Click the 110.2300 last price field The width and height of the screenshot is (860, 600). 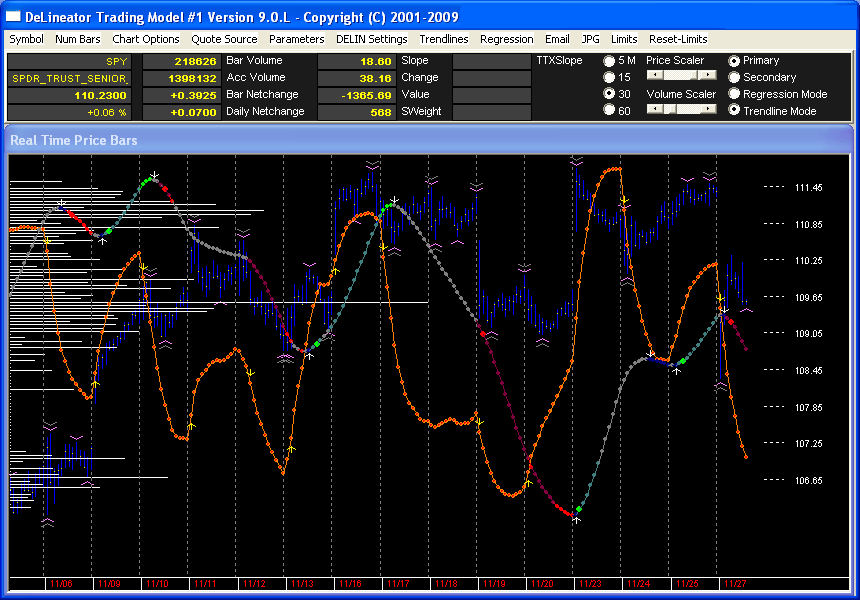pyautogui.click(x=69, y=95)
